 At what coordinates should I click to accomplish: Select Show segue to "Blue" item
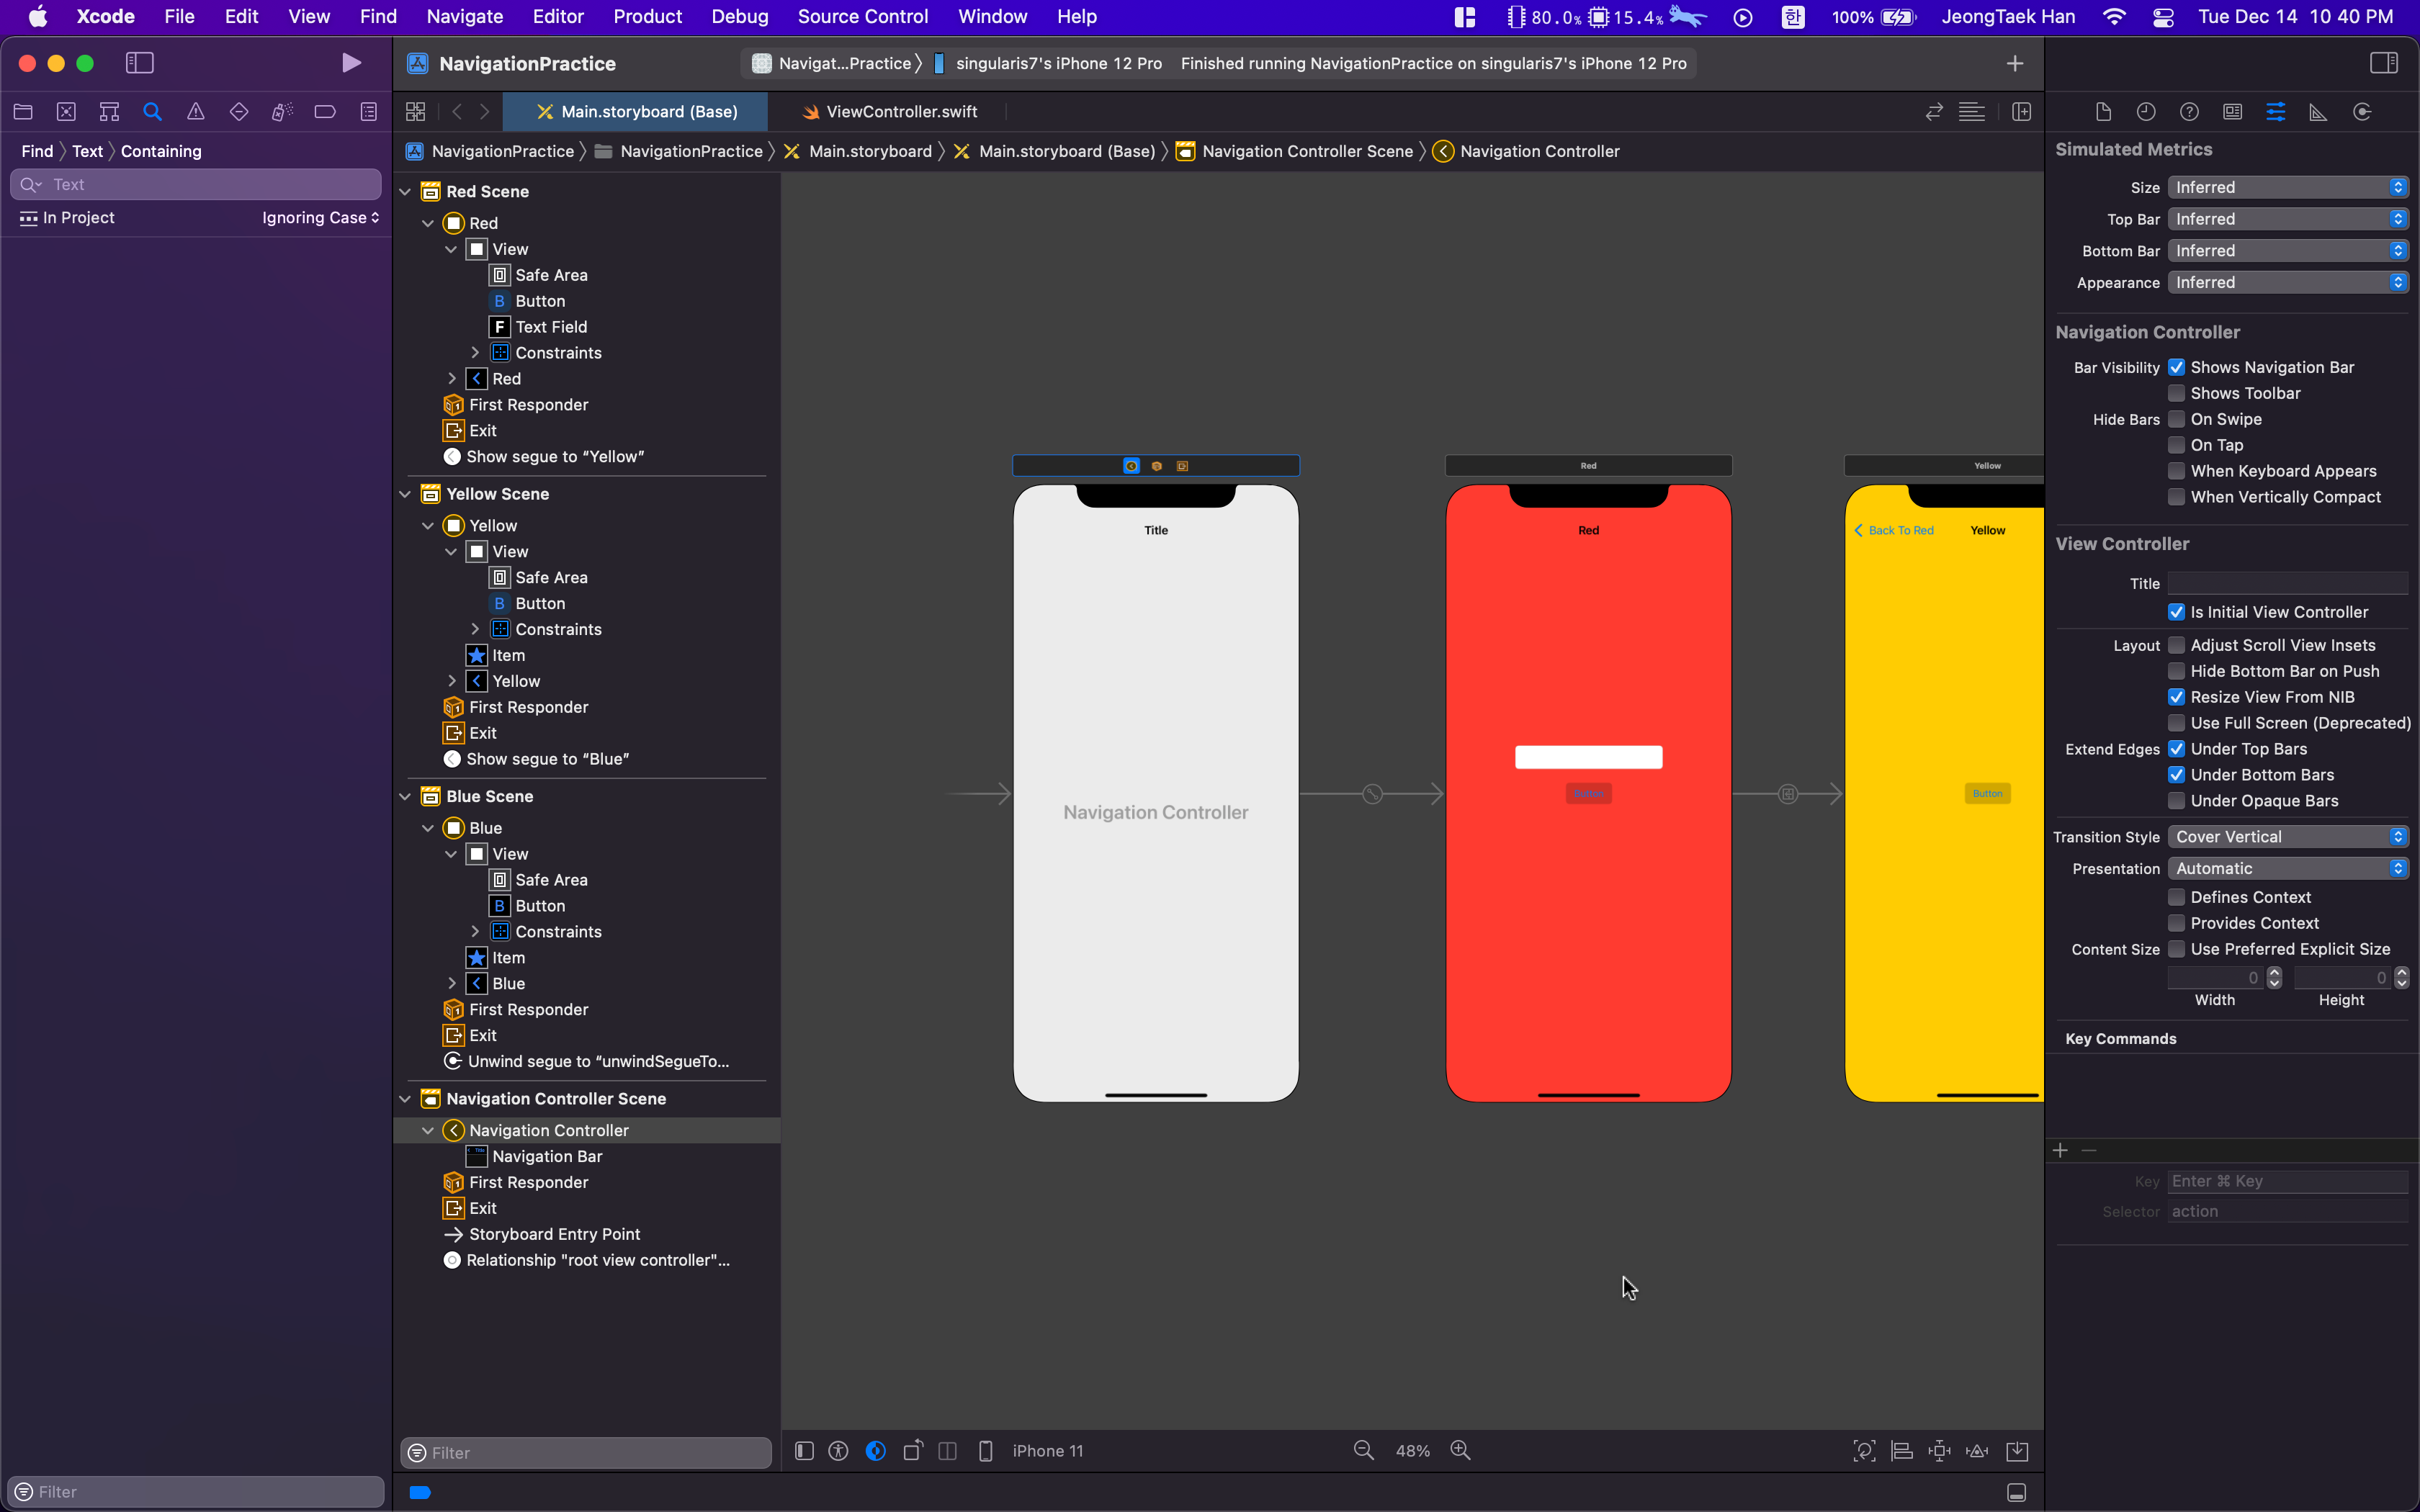click(547, 759)
